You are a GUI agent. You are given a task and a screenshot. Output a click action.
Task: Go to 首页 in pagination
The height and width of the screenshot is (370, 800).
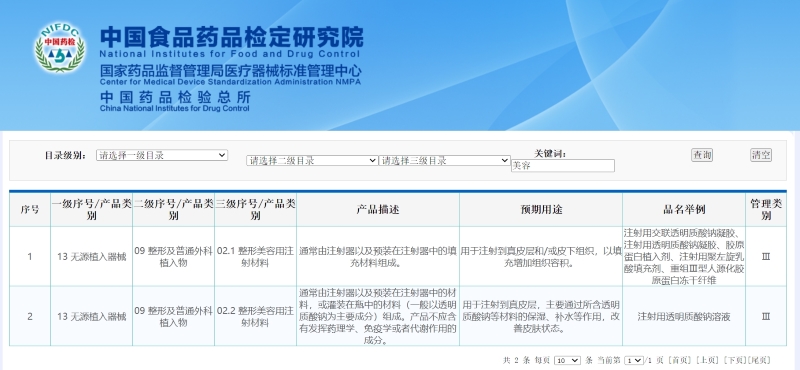click(681, 360)
